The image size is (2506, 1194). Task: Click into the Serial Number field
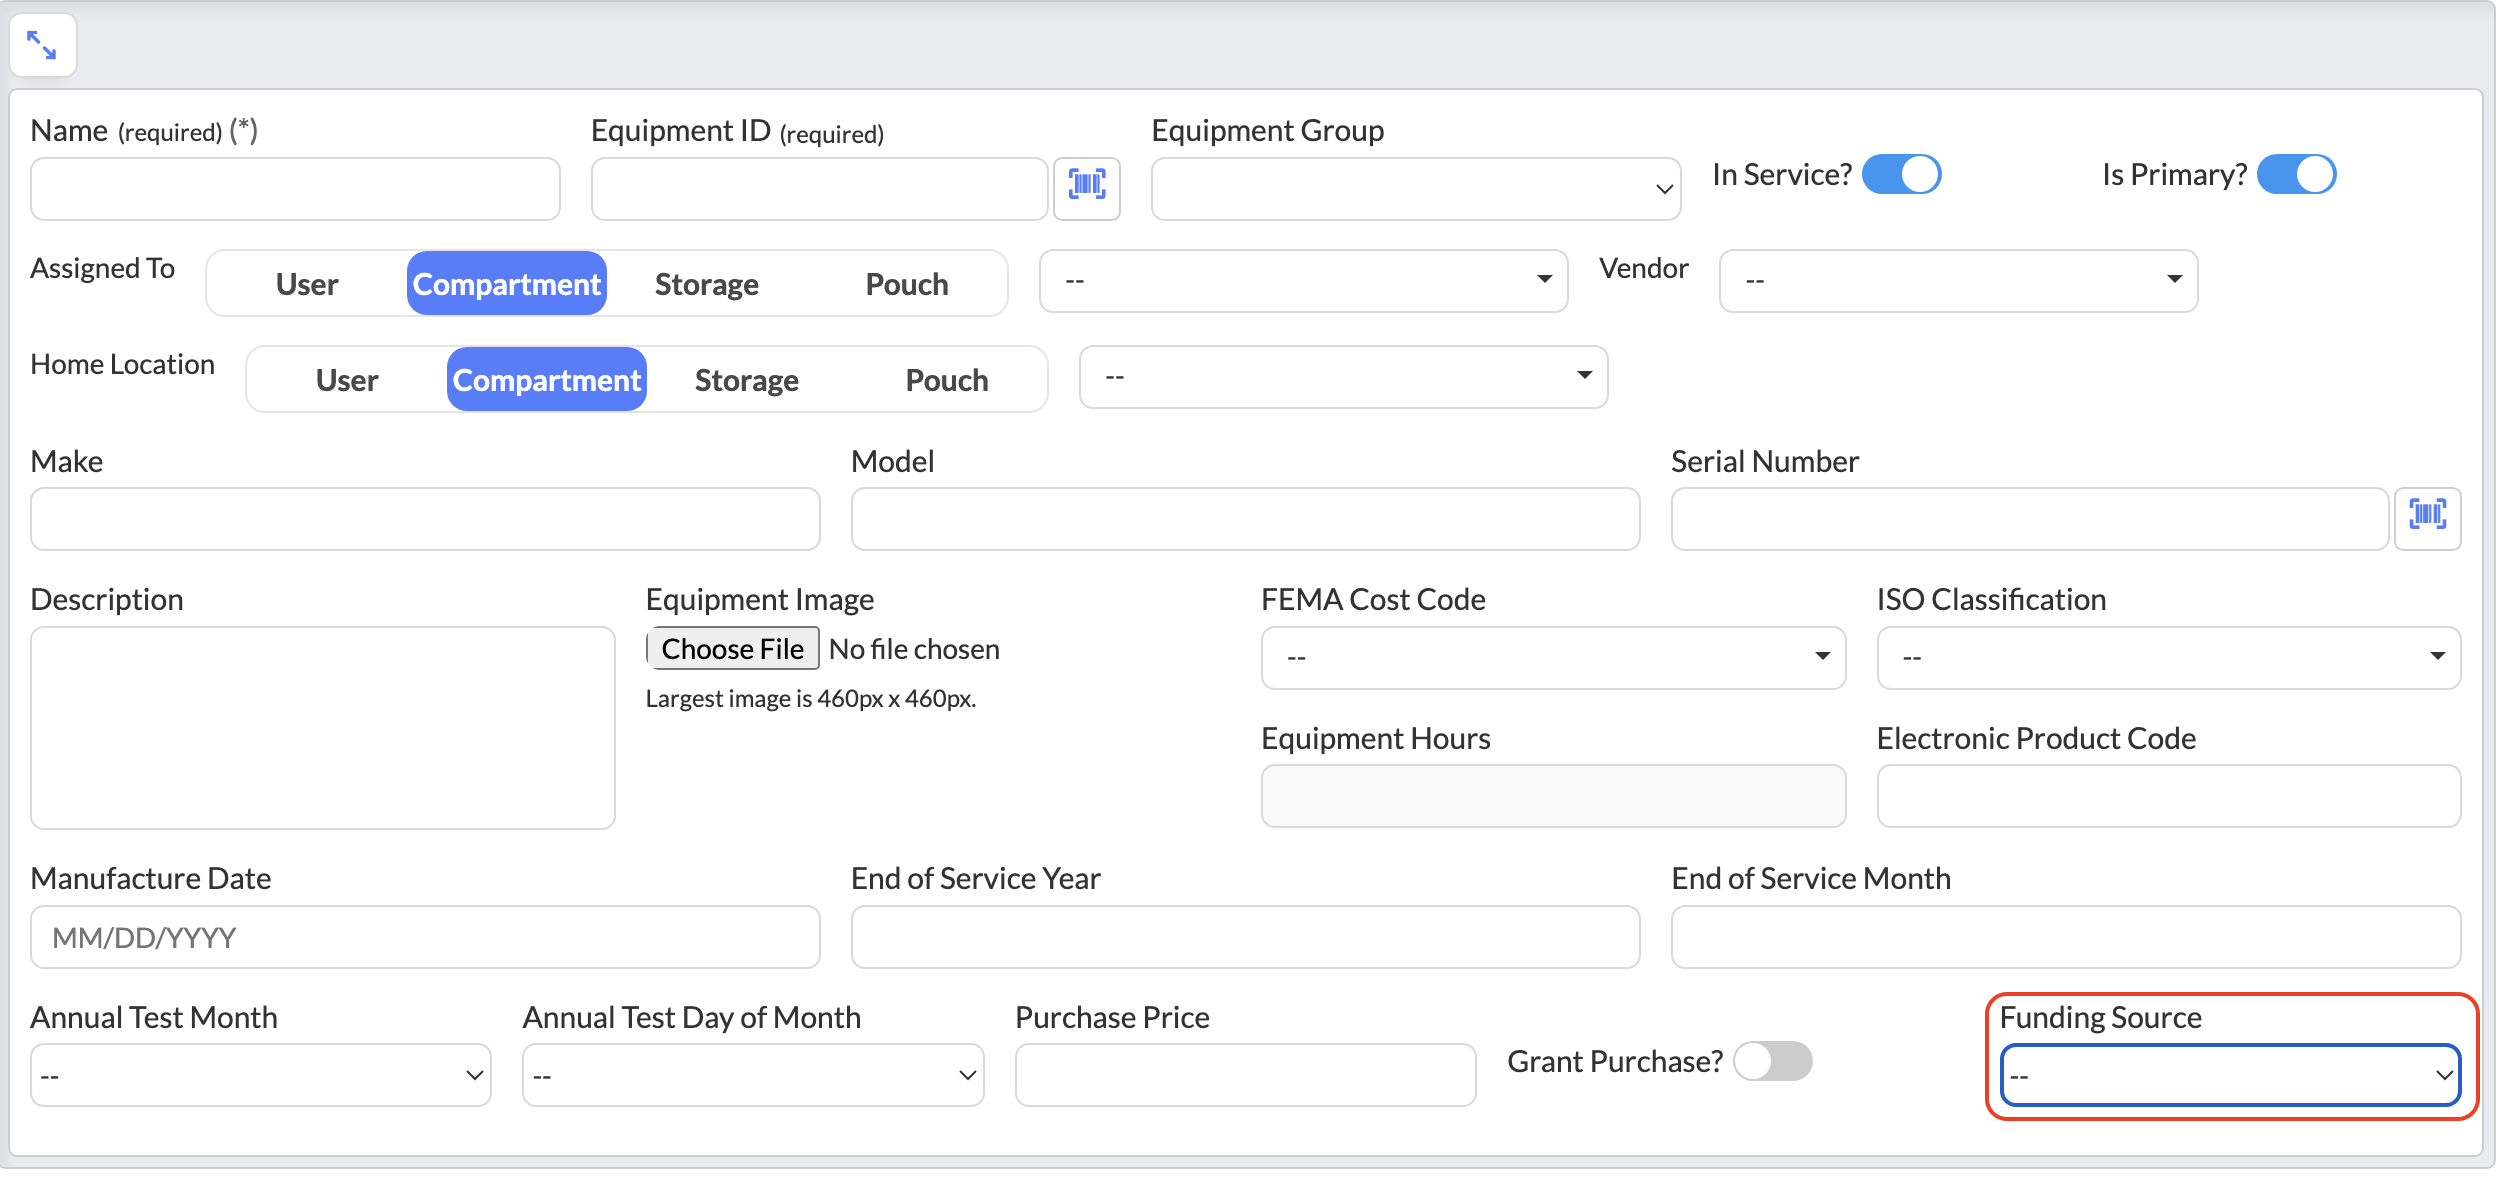2030,519
